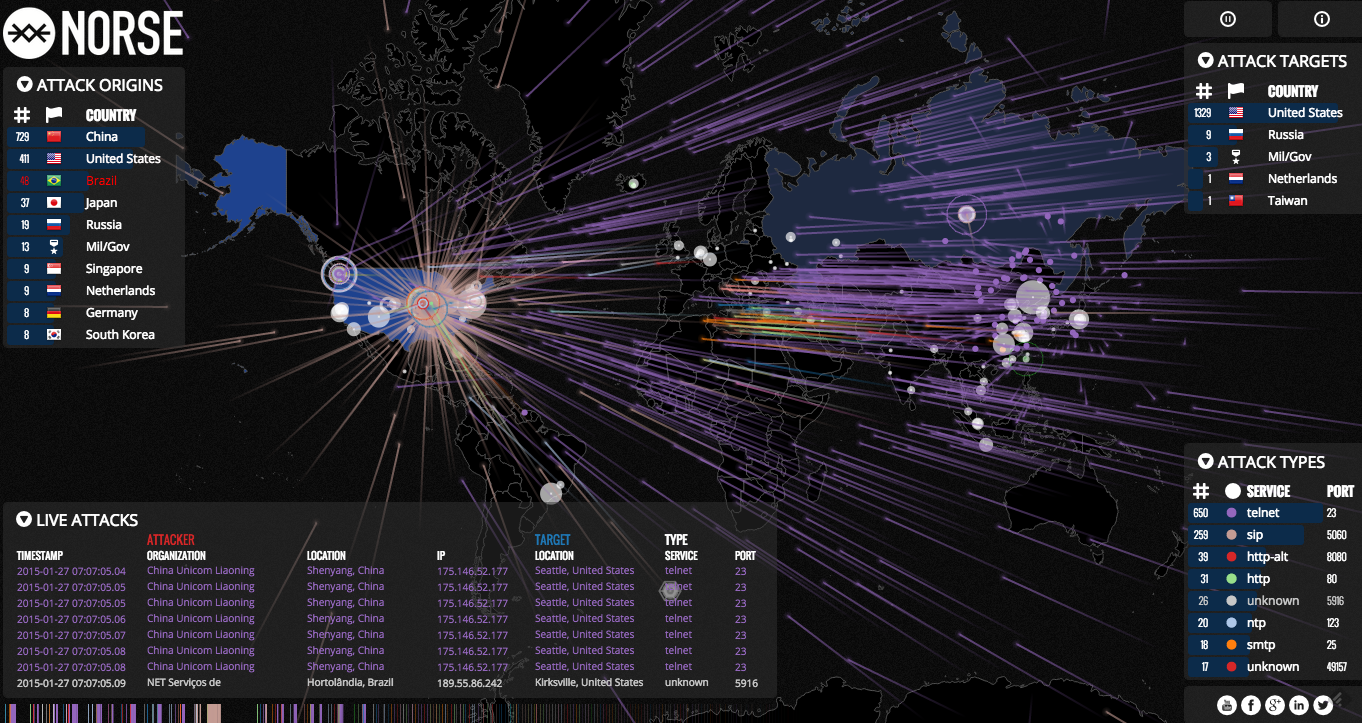Image resolution: width=1362 pixels, height=723 pixels.
Task: Open Norse YouTube channel icon
Action: 1226,705
